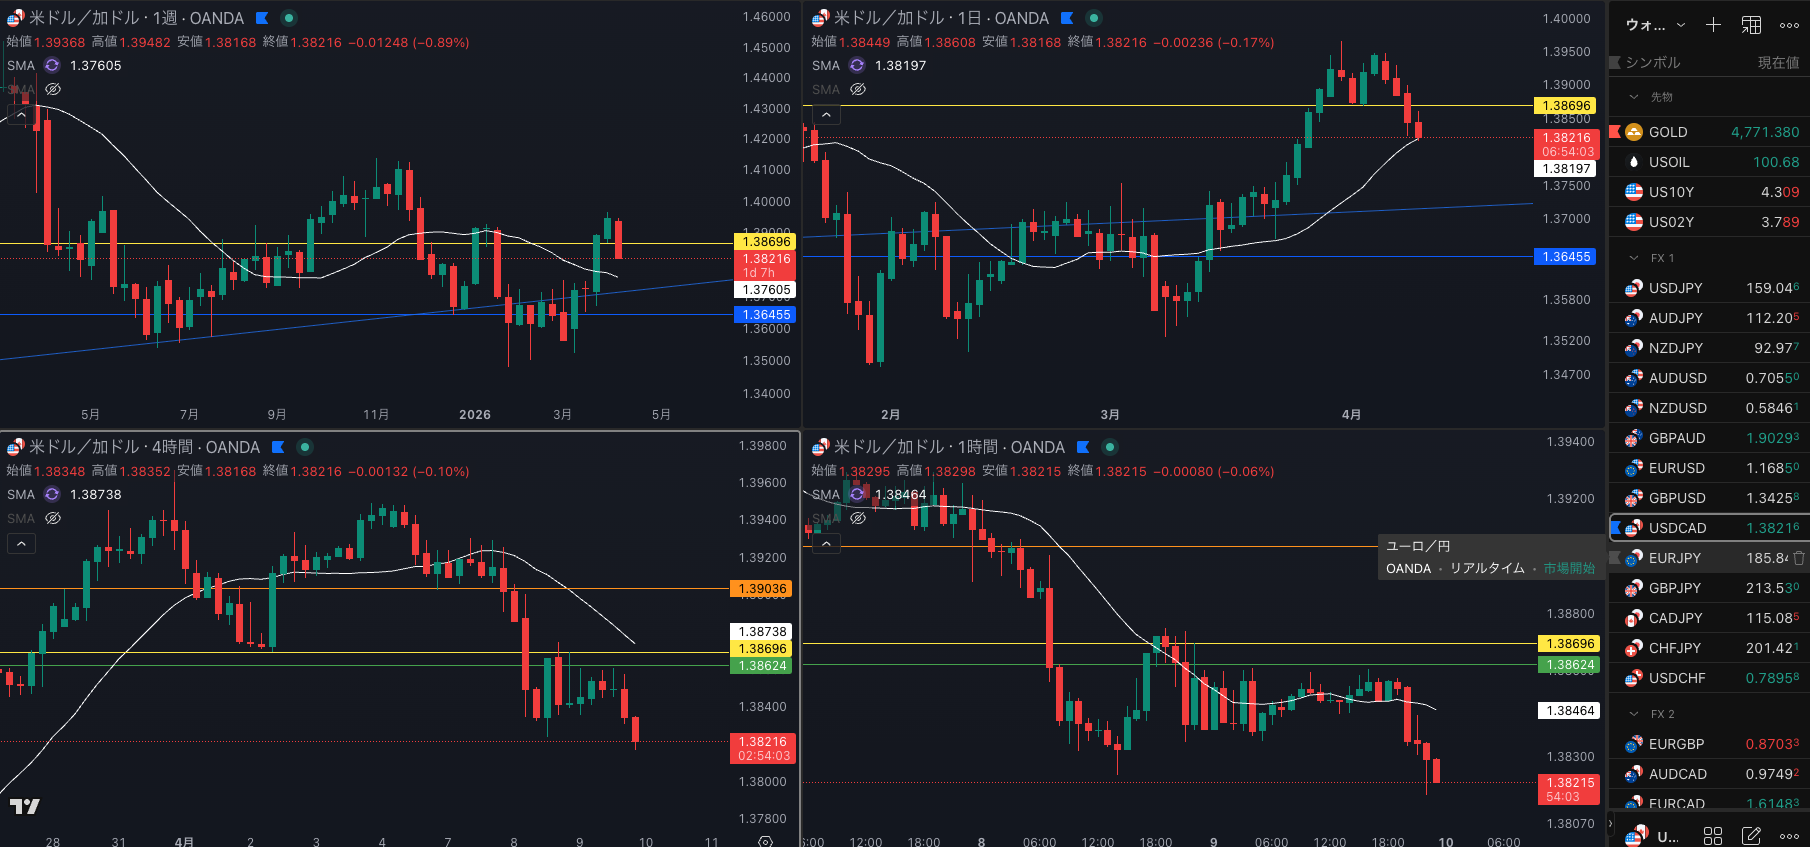Sort watchlist by the シンボル column header
This screenshot has width=1810, height=847.
click(1652, 62)
